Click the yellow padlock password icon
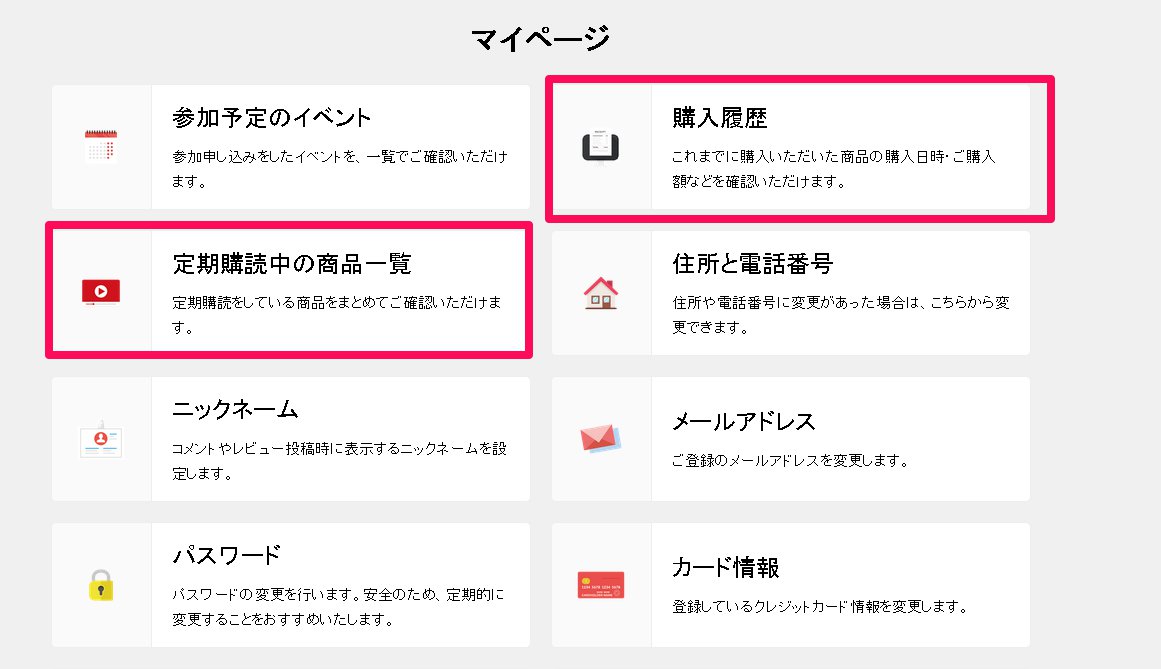The width and height of the screenshot is (1161, 669). pos(101,584)
